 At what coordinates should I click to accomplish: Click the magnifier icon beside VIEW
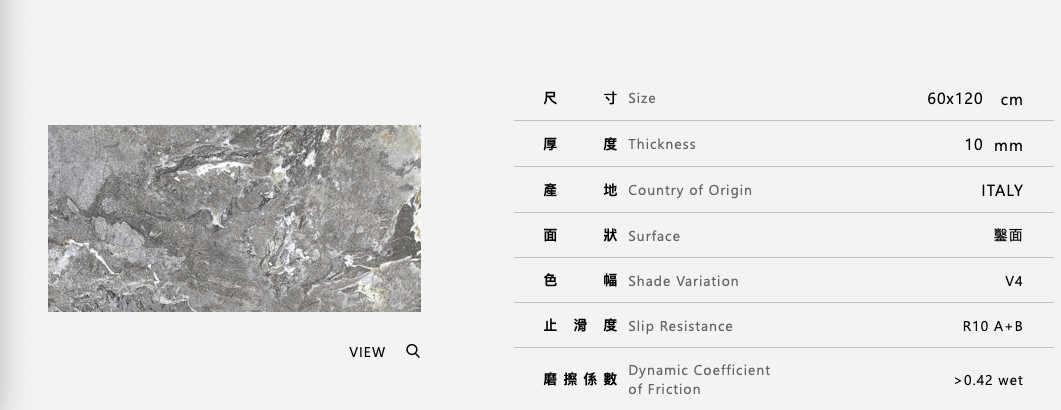pos(413,351)
